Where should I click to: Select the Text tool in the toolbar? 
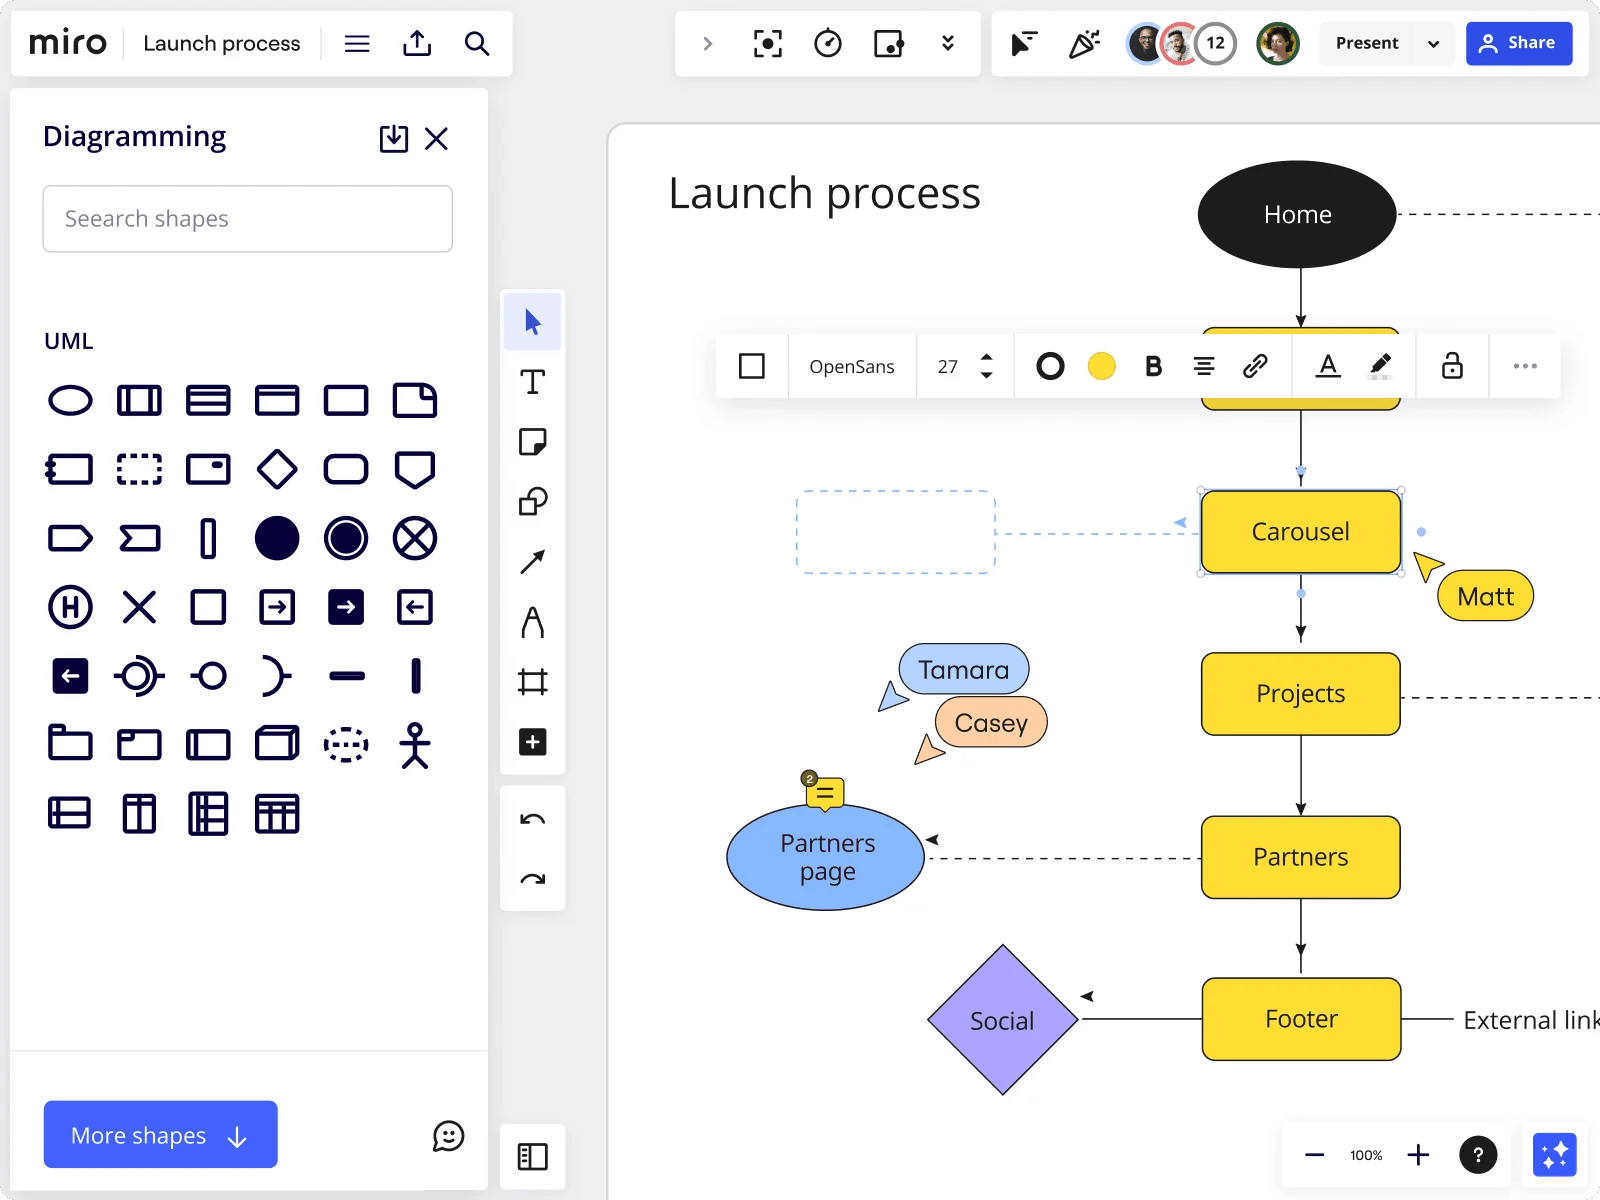point(532,382)
